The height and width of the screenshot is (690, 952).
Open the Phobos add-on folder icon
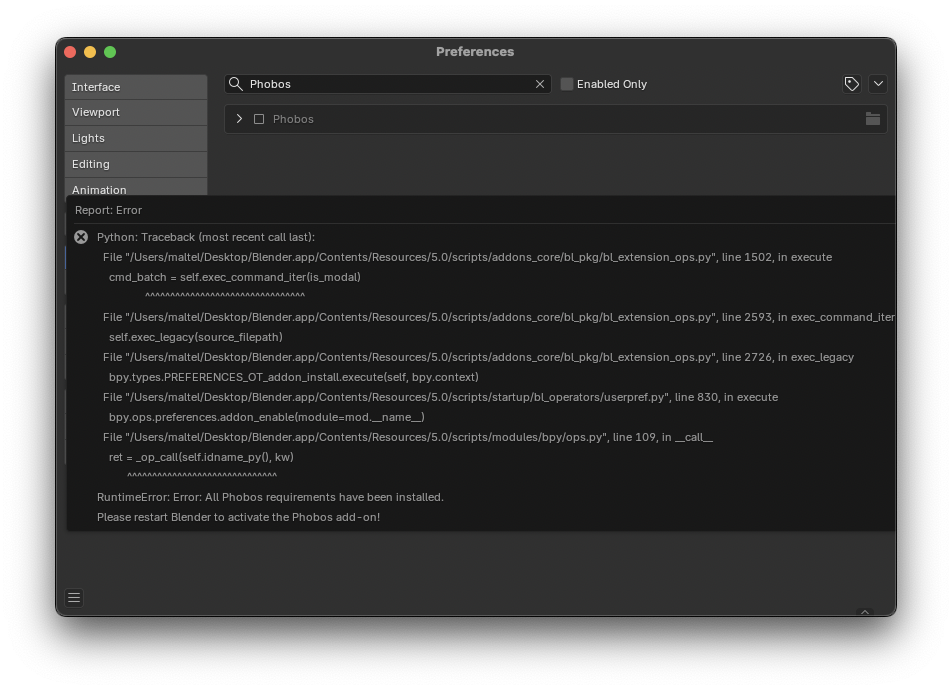click(x=872, y=119)
